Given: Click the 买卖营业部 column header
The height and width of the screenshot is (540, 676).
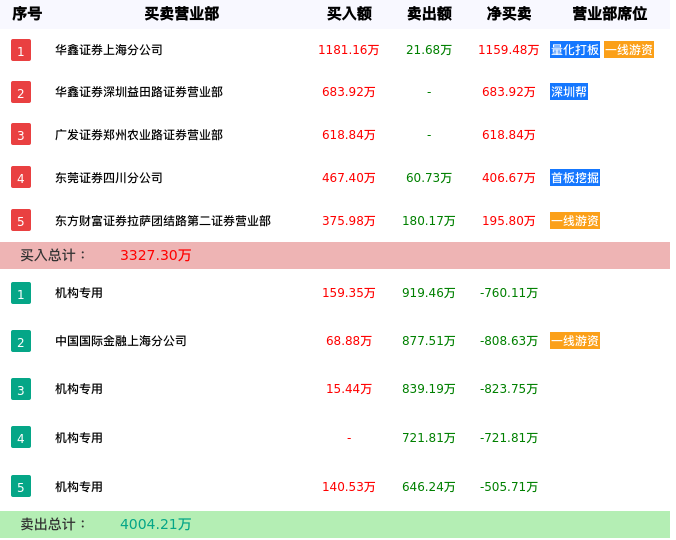Looking at the screenshot, I should (182, 14).
